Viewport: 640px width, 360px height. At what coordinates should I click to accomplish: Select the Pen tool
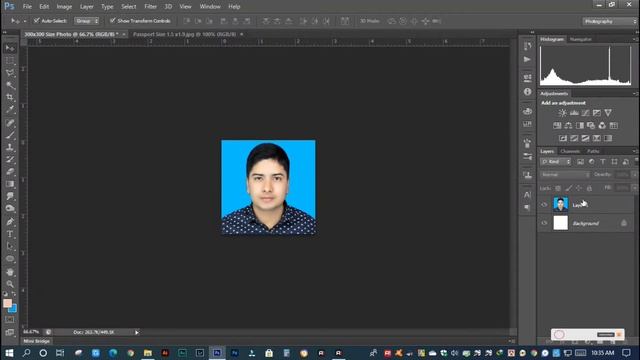click(10, 222)
